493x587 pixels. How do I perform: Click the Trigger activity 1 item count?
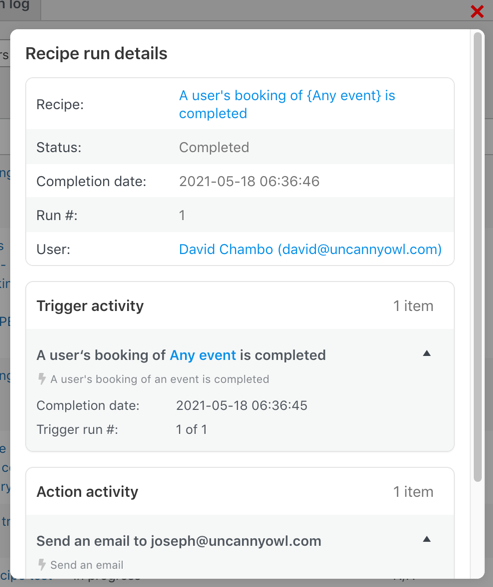(413, 306)
